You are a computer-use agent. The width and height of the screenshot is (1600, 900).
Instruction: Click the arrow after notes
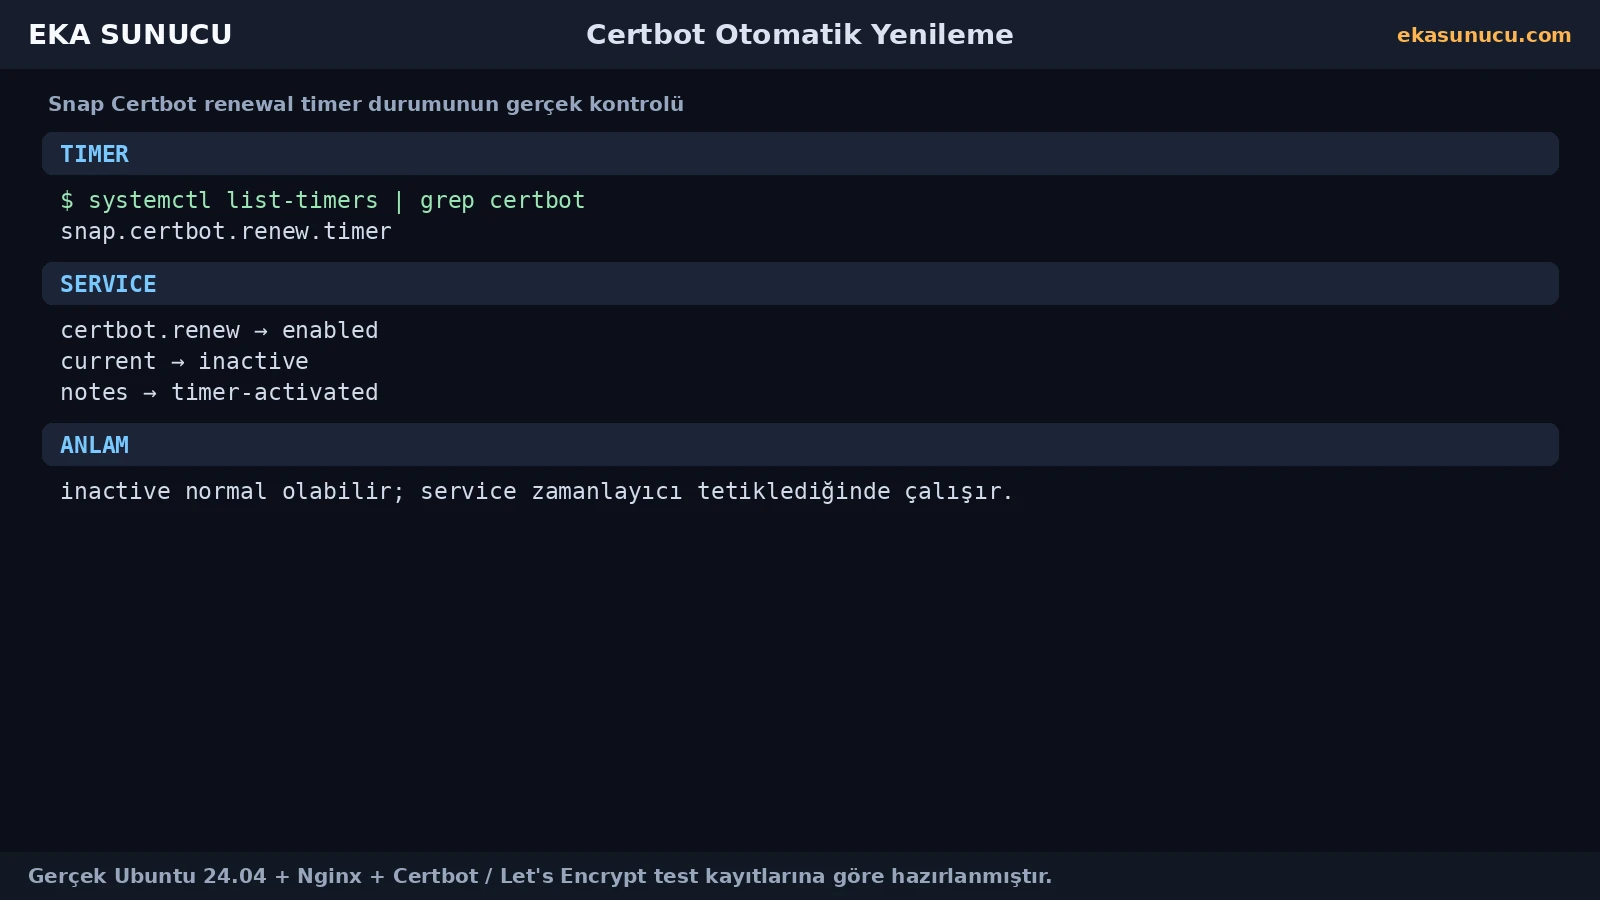(x=150, y=393)
